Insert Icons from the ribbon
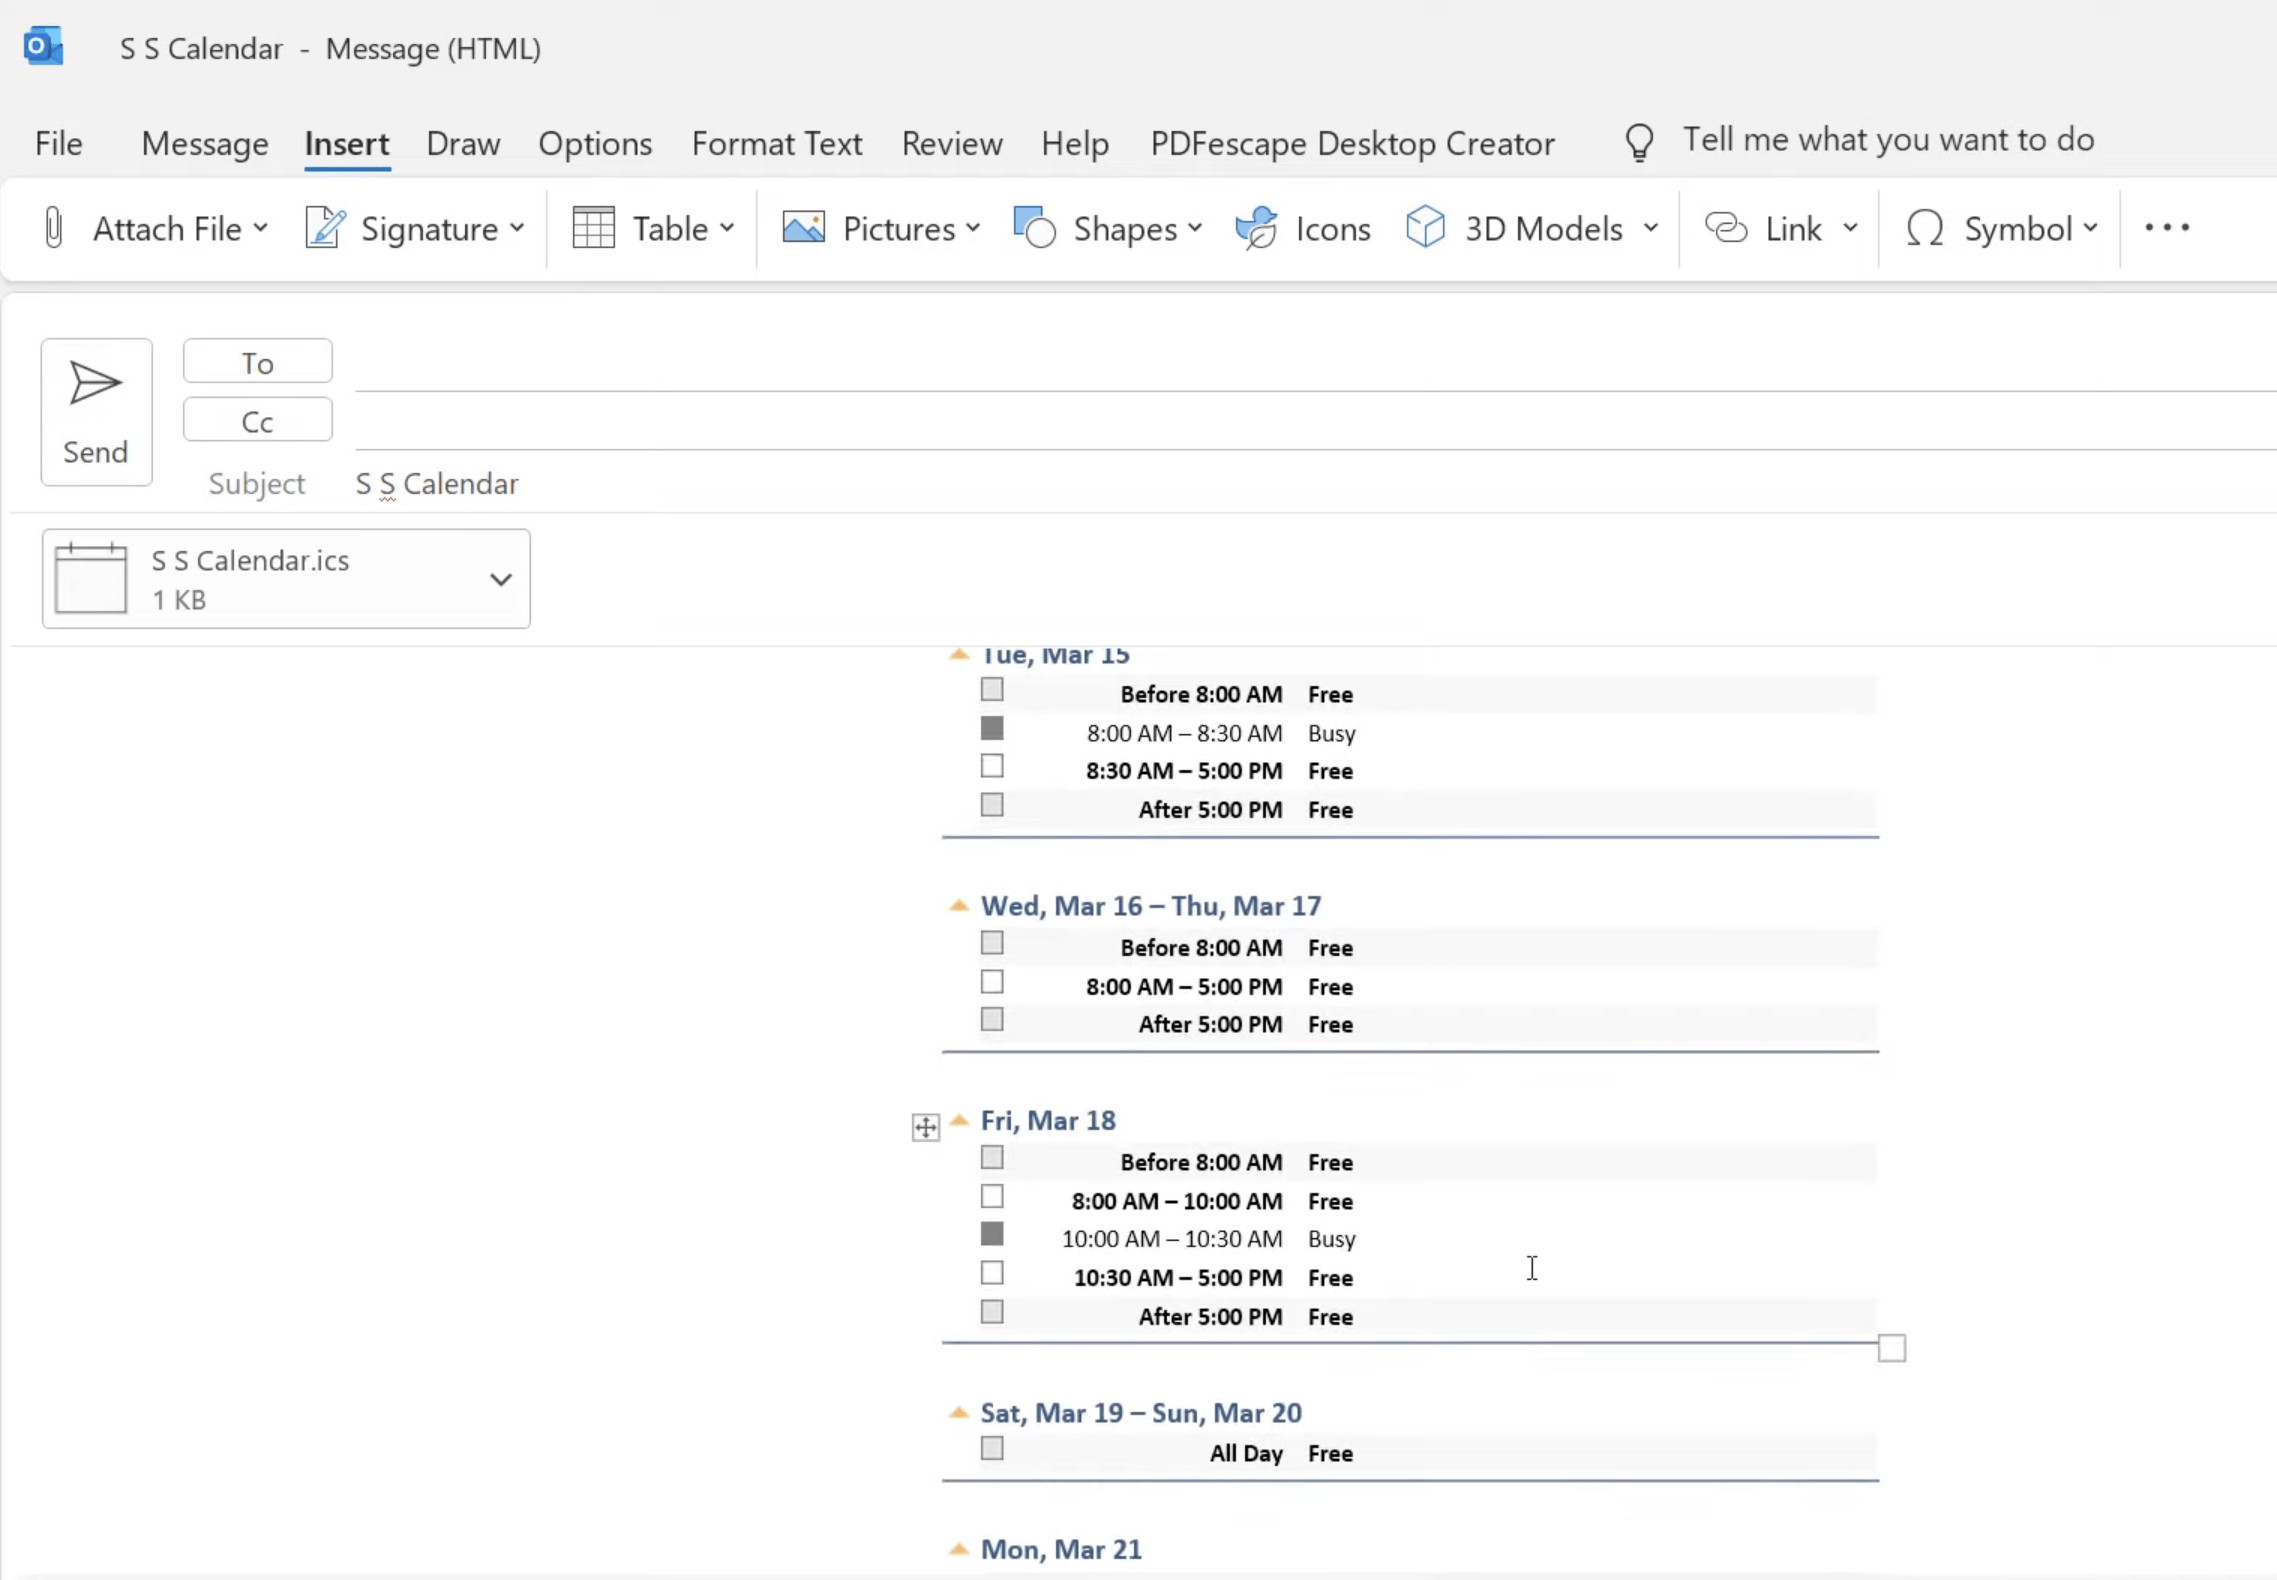Screen dimensions: 2277x1580 tap(1303, 228)
